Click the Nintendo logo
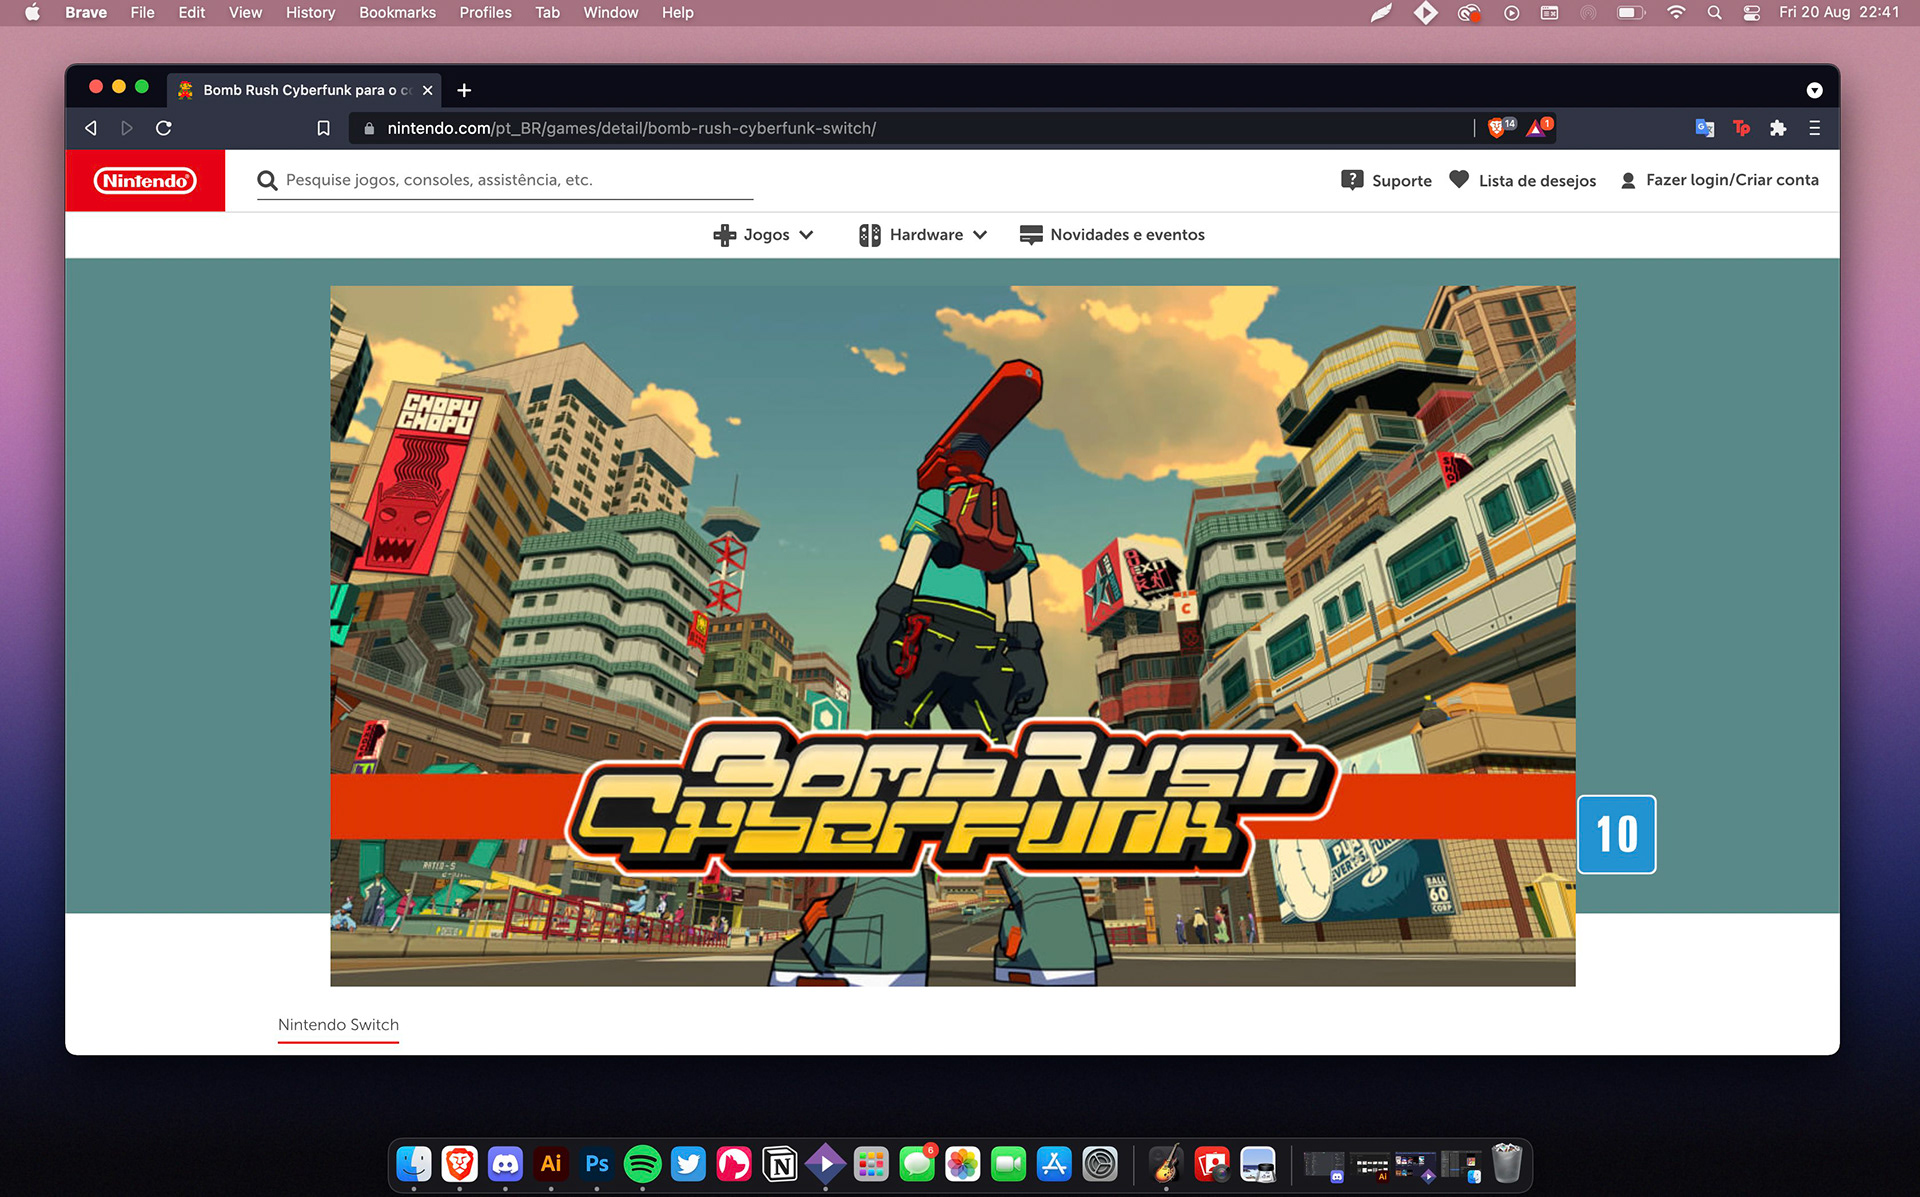The image size is (1920, 1197). 145,181
